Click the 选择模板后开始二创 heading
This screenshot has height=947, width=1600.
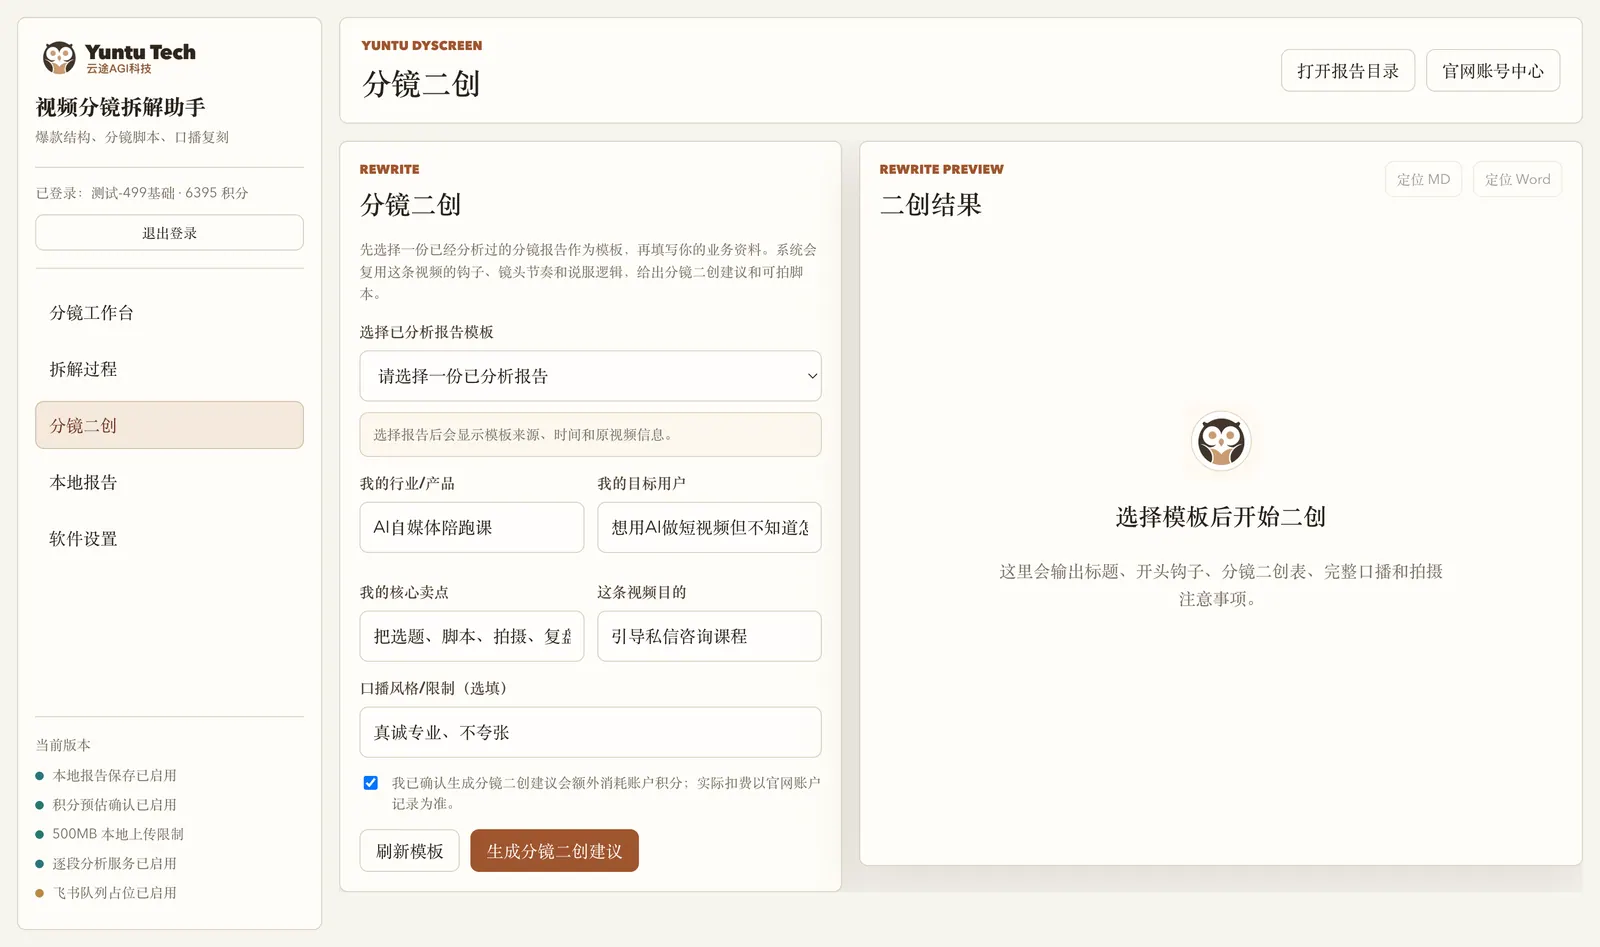(1221, 517)
